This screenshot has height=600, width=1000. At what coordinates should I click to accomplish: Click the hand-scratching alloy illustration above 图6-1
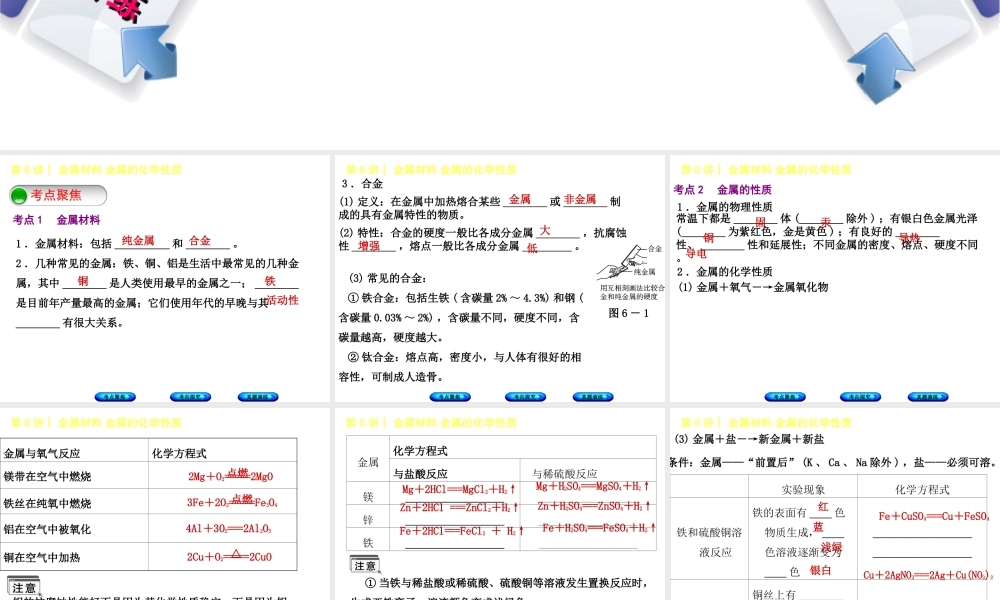[x=624, y=263]
